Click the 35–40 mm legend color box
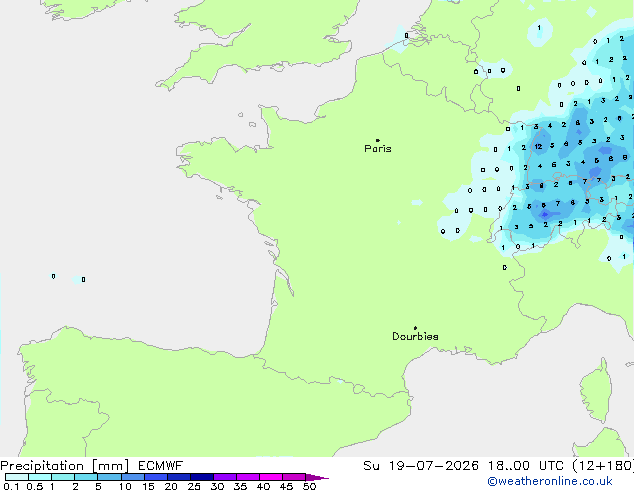The image size is (634, 490). (248, 477)
